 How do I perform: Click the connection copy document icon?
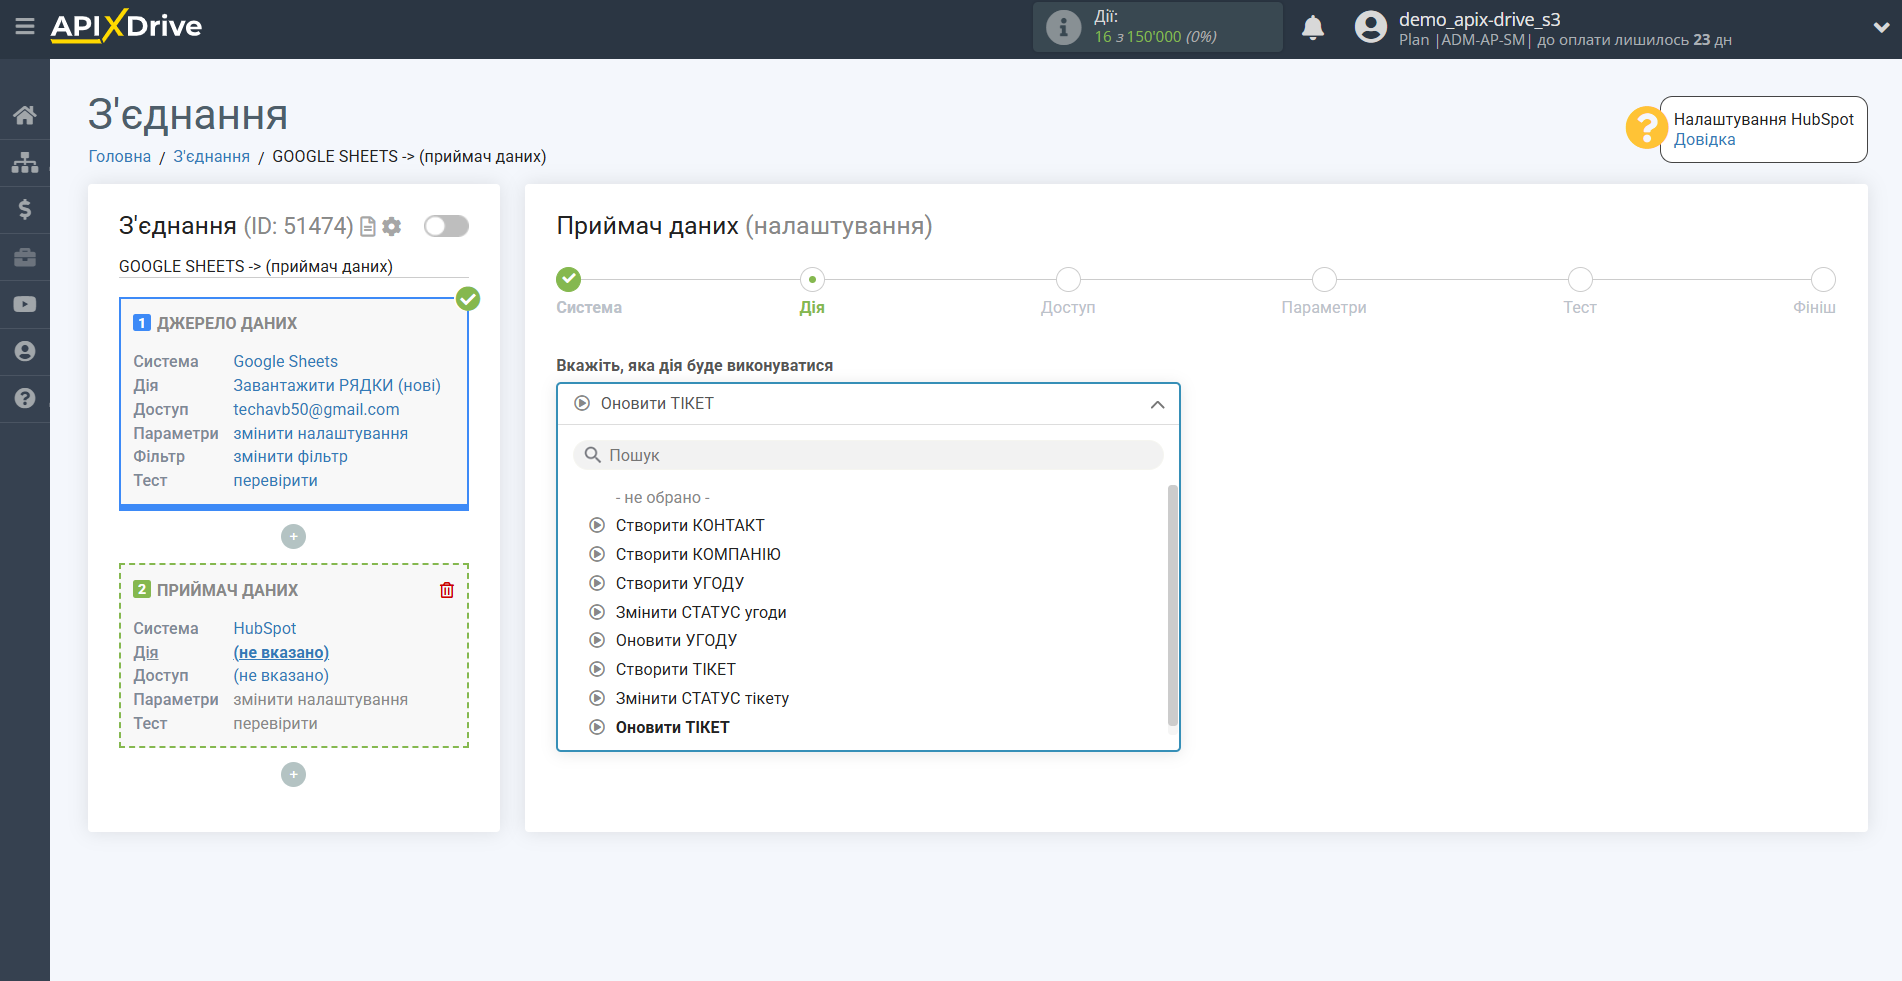[368, 227]
